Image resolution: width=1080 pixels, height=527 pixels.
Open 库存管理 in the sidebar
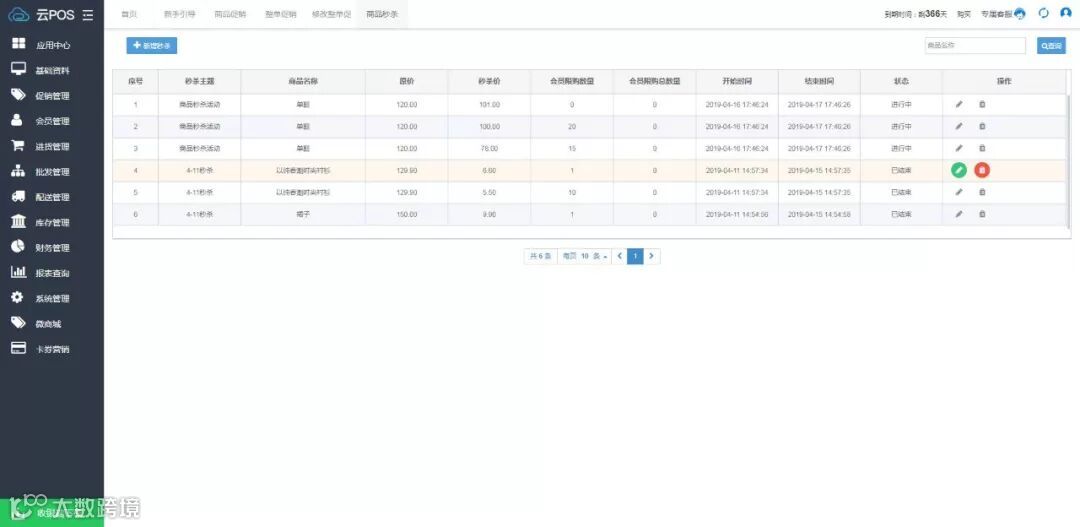pos(52,223)
